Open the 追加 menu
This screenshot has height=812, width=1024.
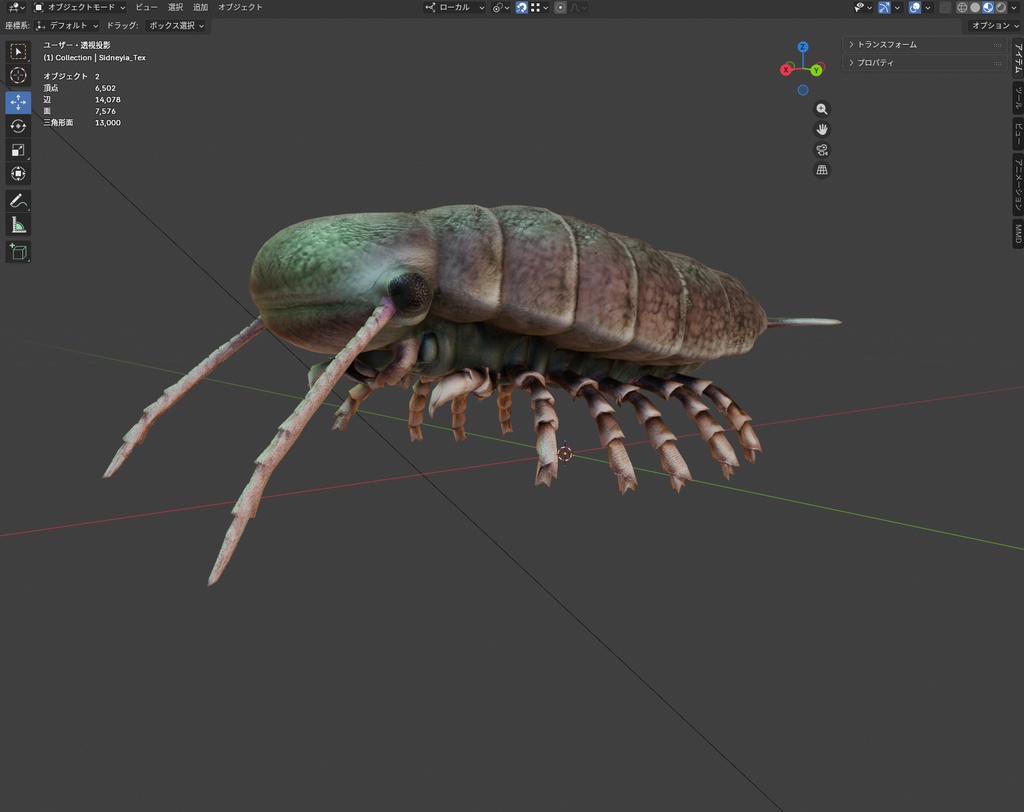[x=200, y=7]
